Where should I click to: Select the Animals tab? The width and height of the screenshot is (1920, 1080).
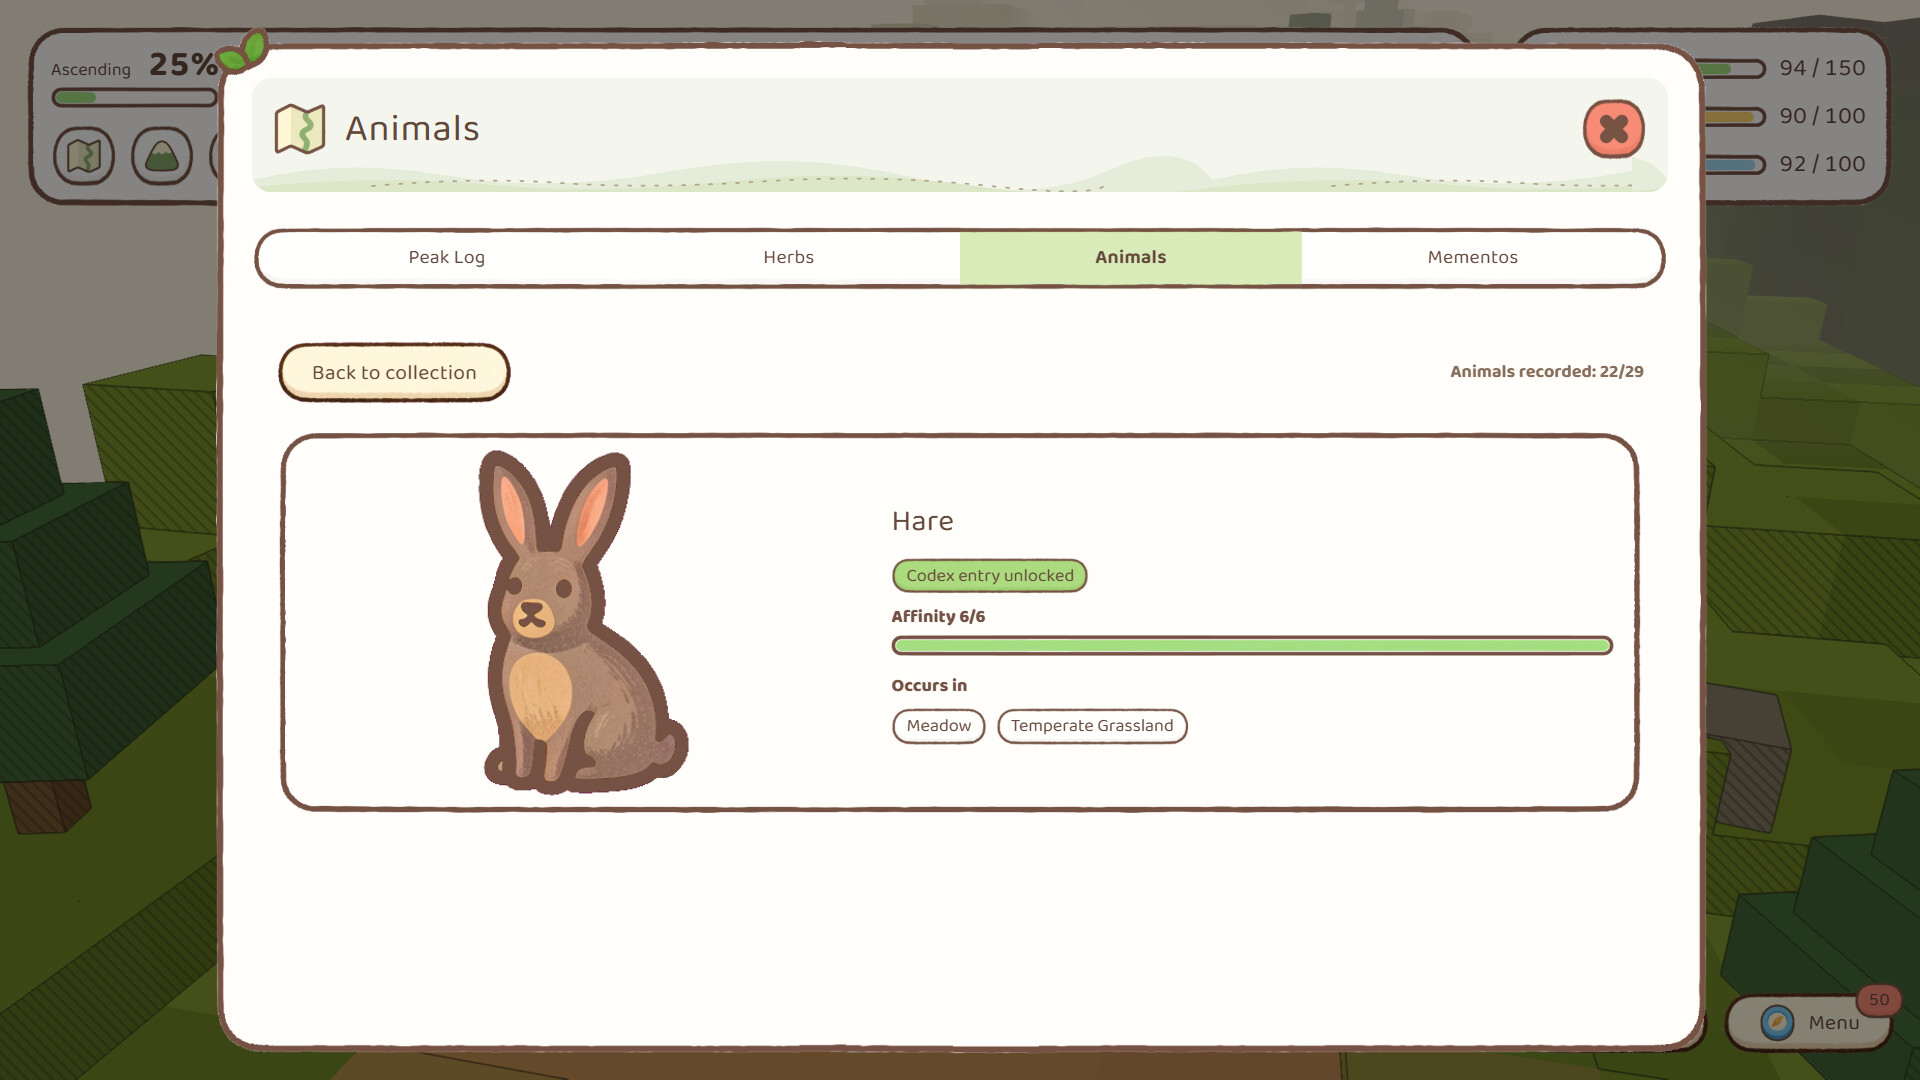click(1130, 257)
